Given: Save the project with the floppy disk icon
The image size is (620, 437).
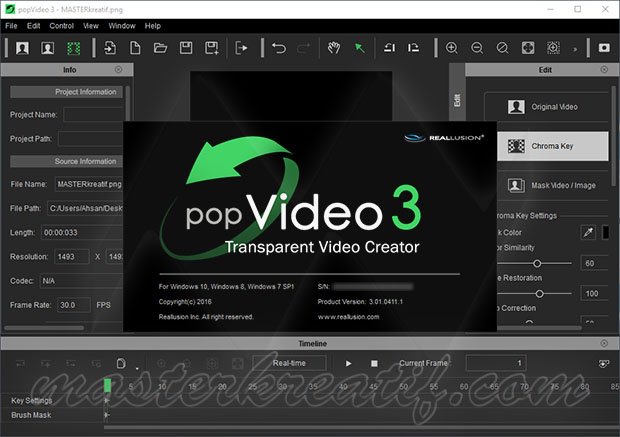Looking at the screenshot, I should (x=186, y=48).
